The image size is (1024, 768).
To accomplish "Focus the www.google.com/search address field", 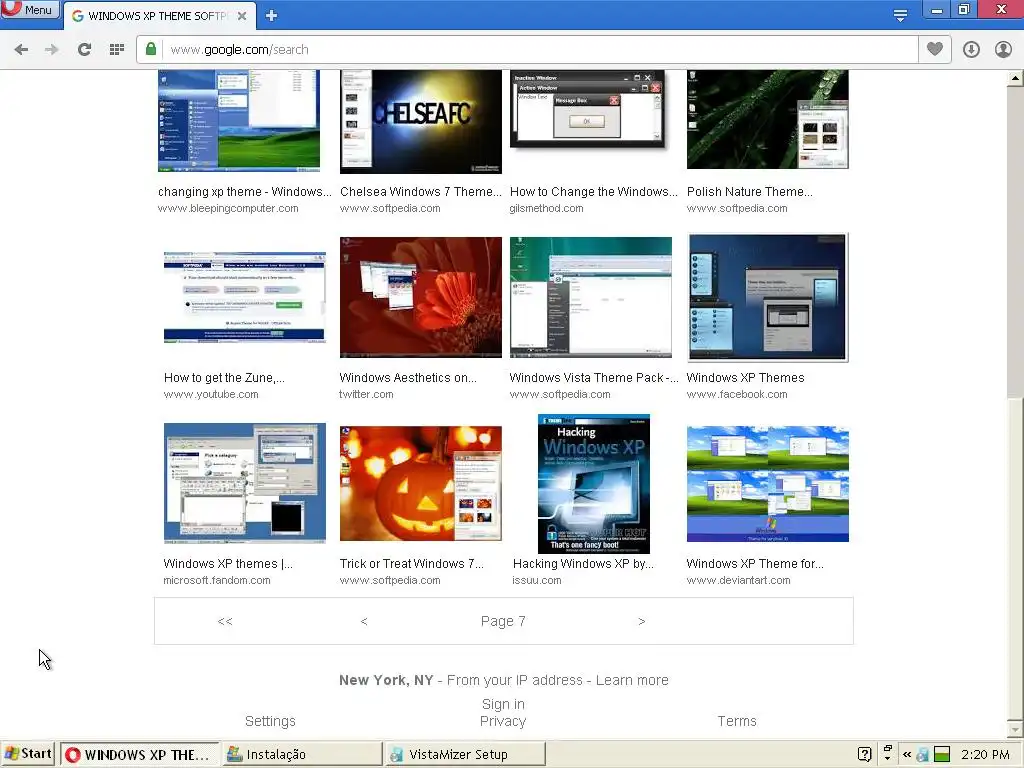I will 526,50.
